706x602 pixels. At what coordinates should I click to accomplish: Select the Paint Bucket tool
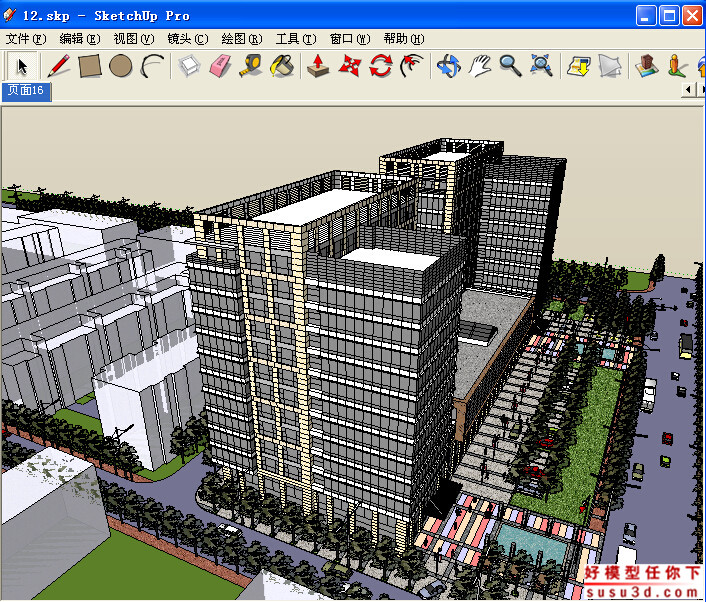click(x=282, y=66)
